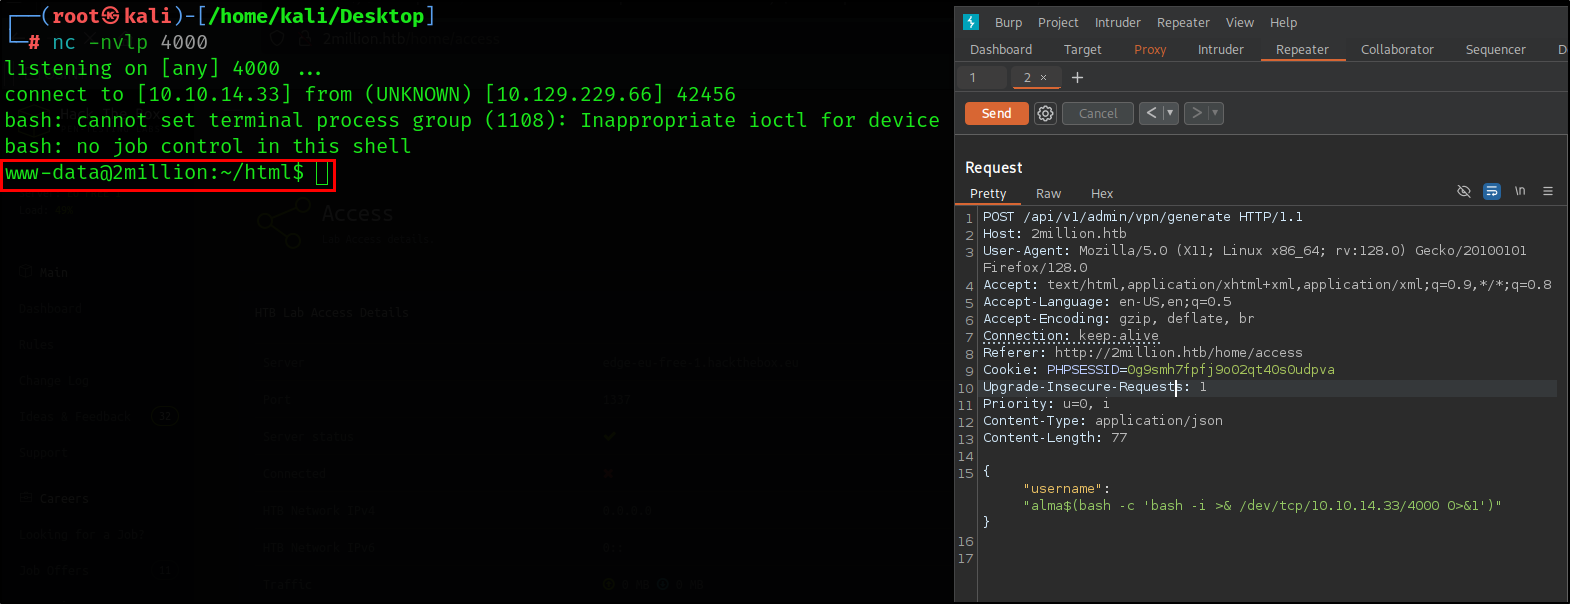The width and height of the screenshot is (1570, 604).
Task: Close Repeater tab 2
Action: (1043, 77)
